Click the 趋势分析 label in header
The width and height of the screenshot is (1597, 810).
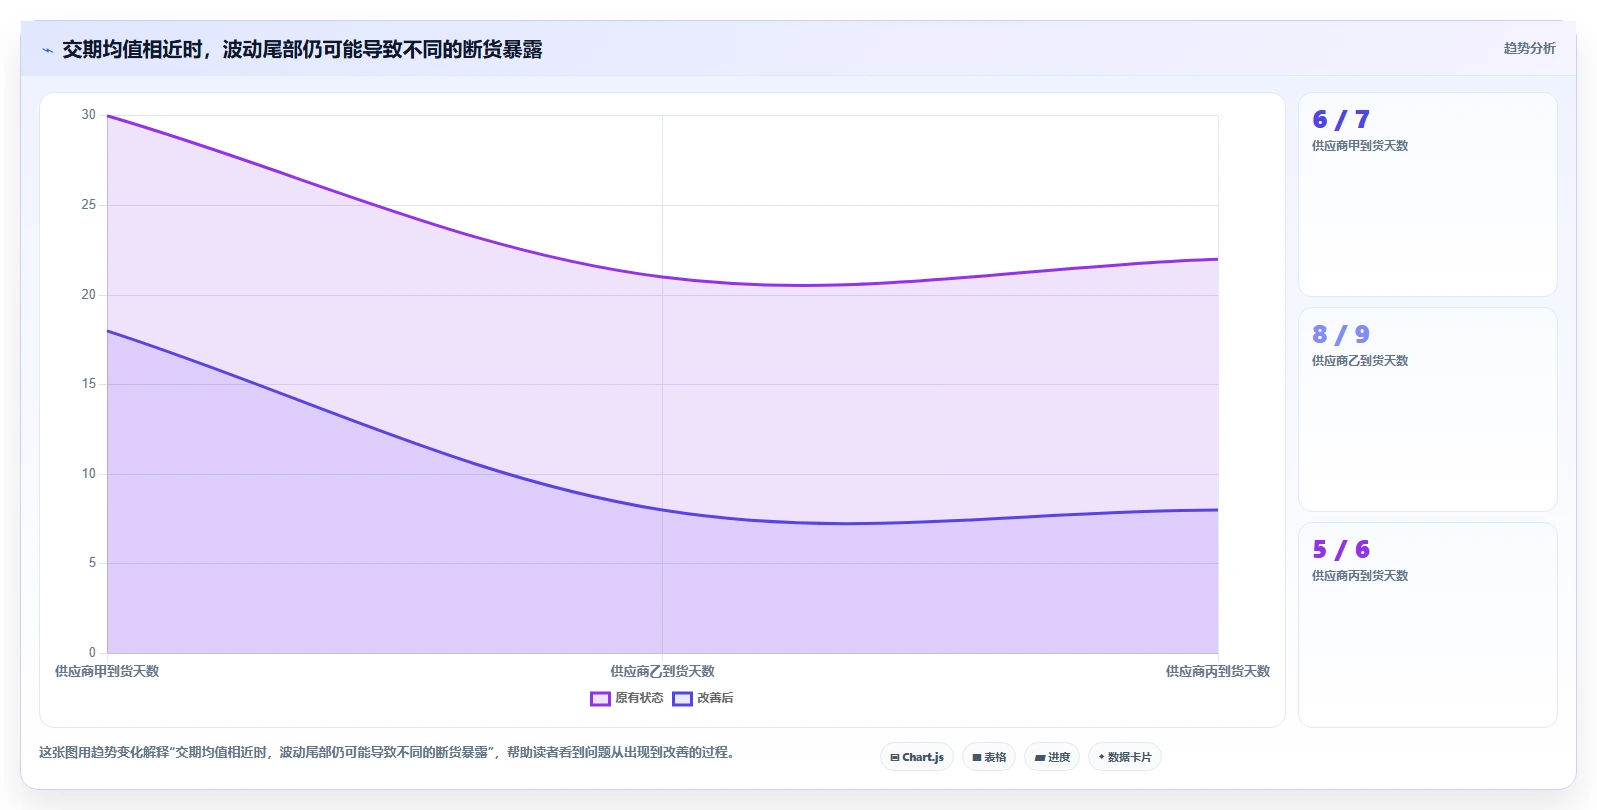click(x=1529, y=48)
